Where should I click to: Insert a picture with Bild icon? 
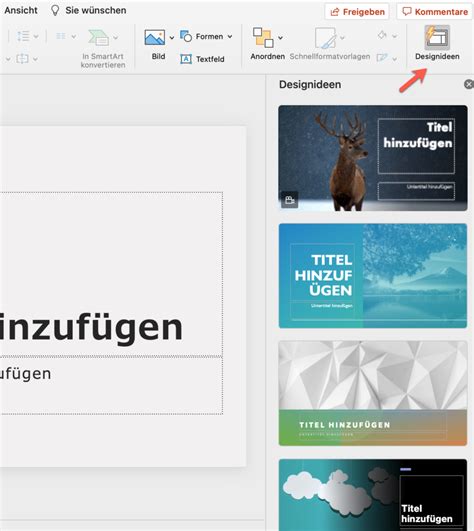tap(155, 37)
